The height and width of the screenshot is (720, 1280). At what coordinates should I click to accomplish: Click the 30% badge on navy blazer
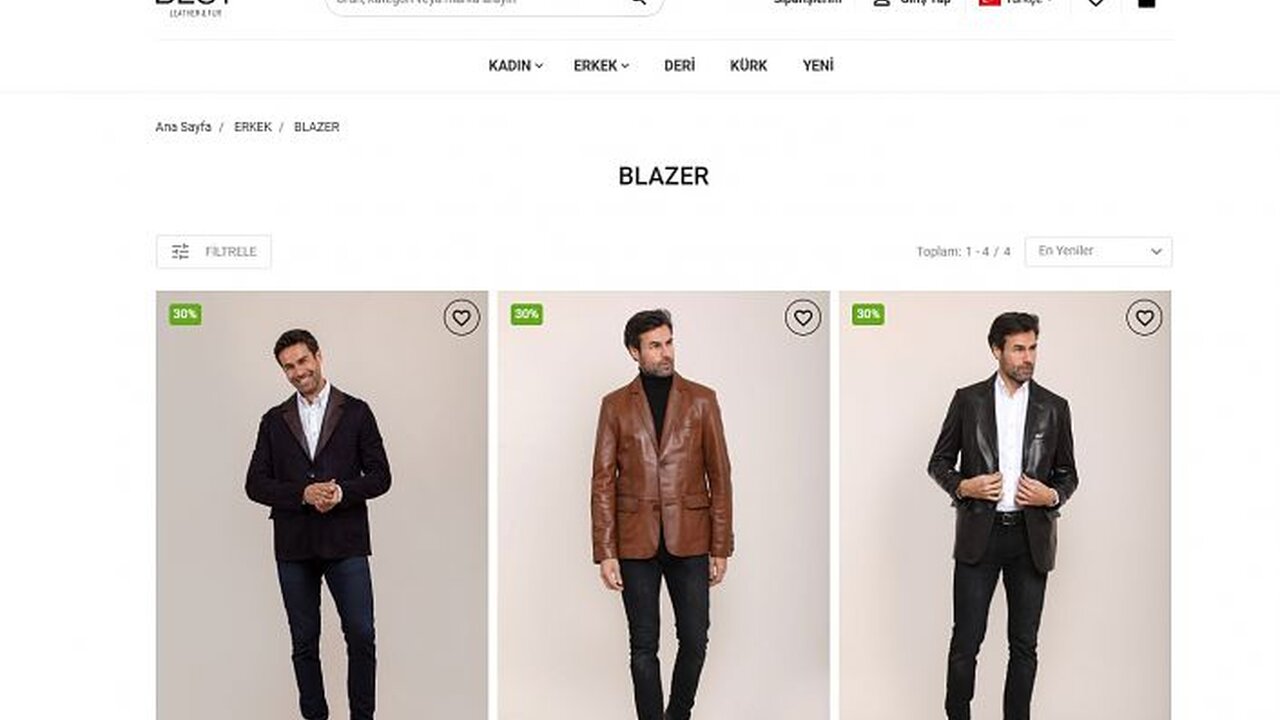(x=185, y=314)
